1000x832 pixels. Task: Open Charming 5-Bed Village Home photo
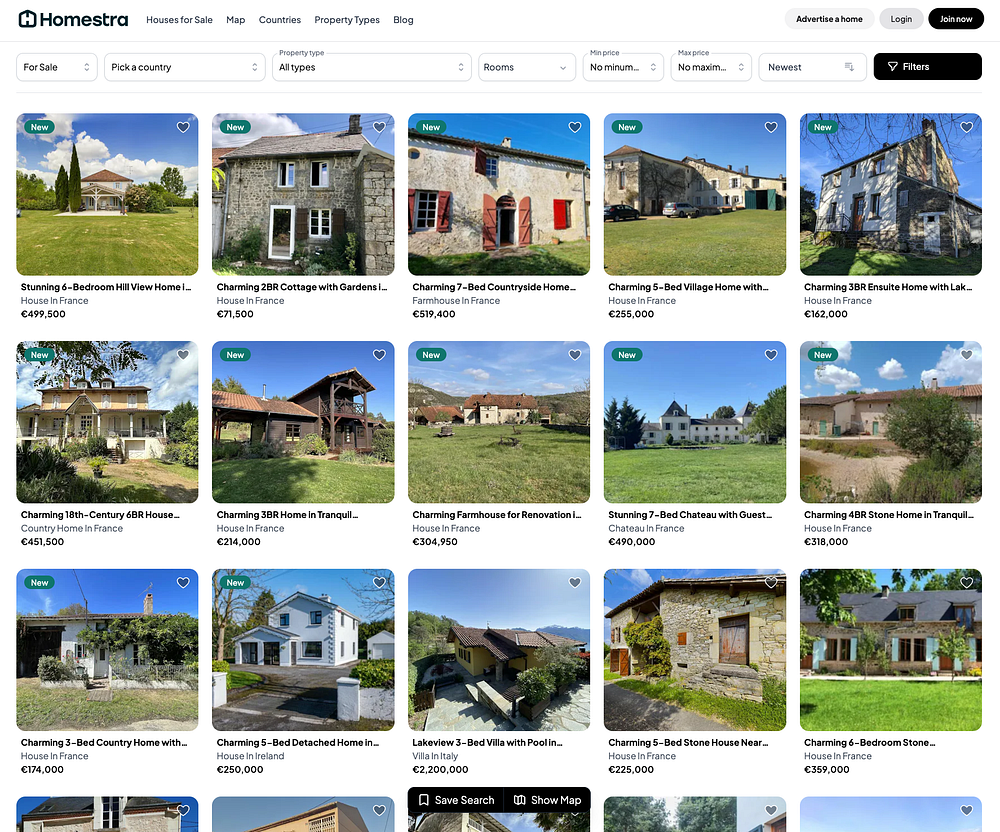(x=695, y=194)
